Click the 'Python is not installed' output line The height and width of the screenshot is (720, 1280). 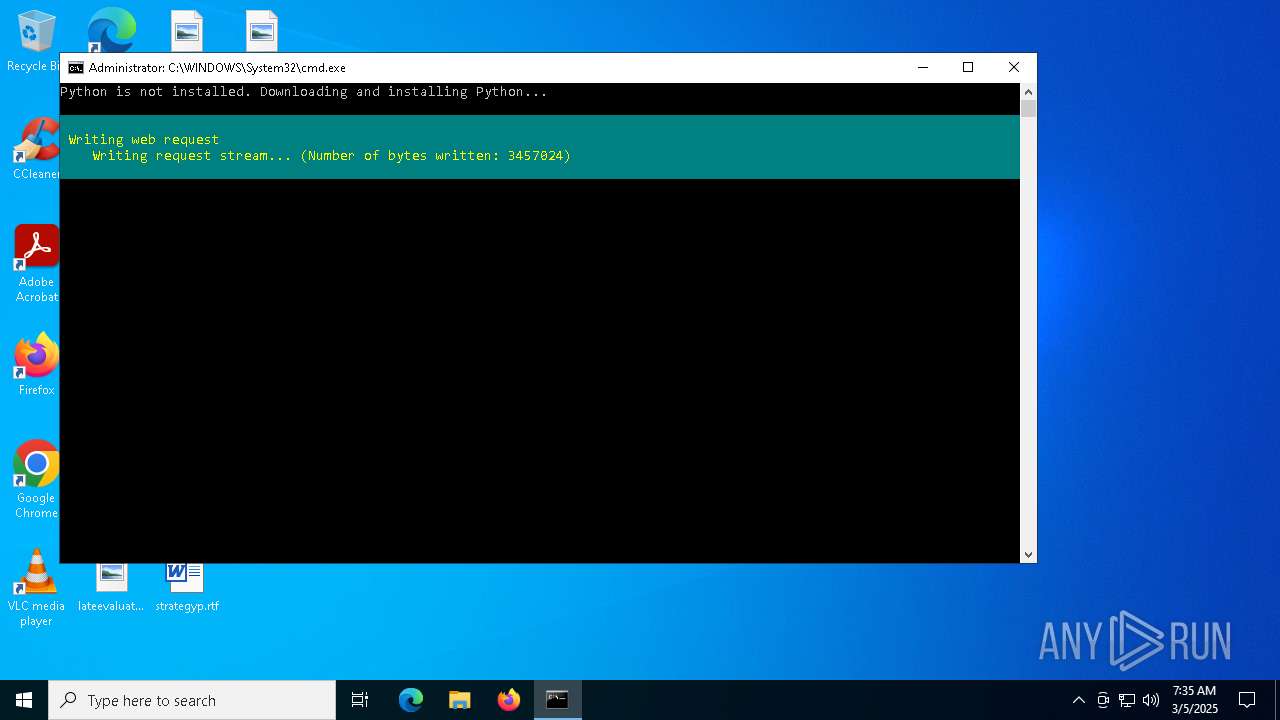304,92
